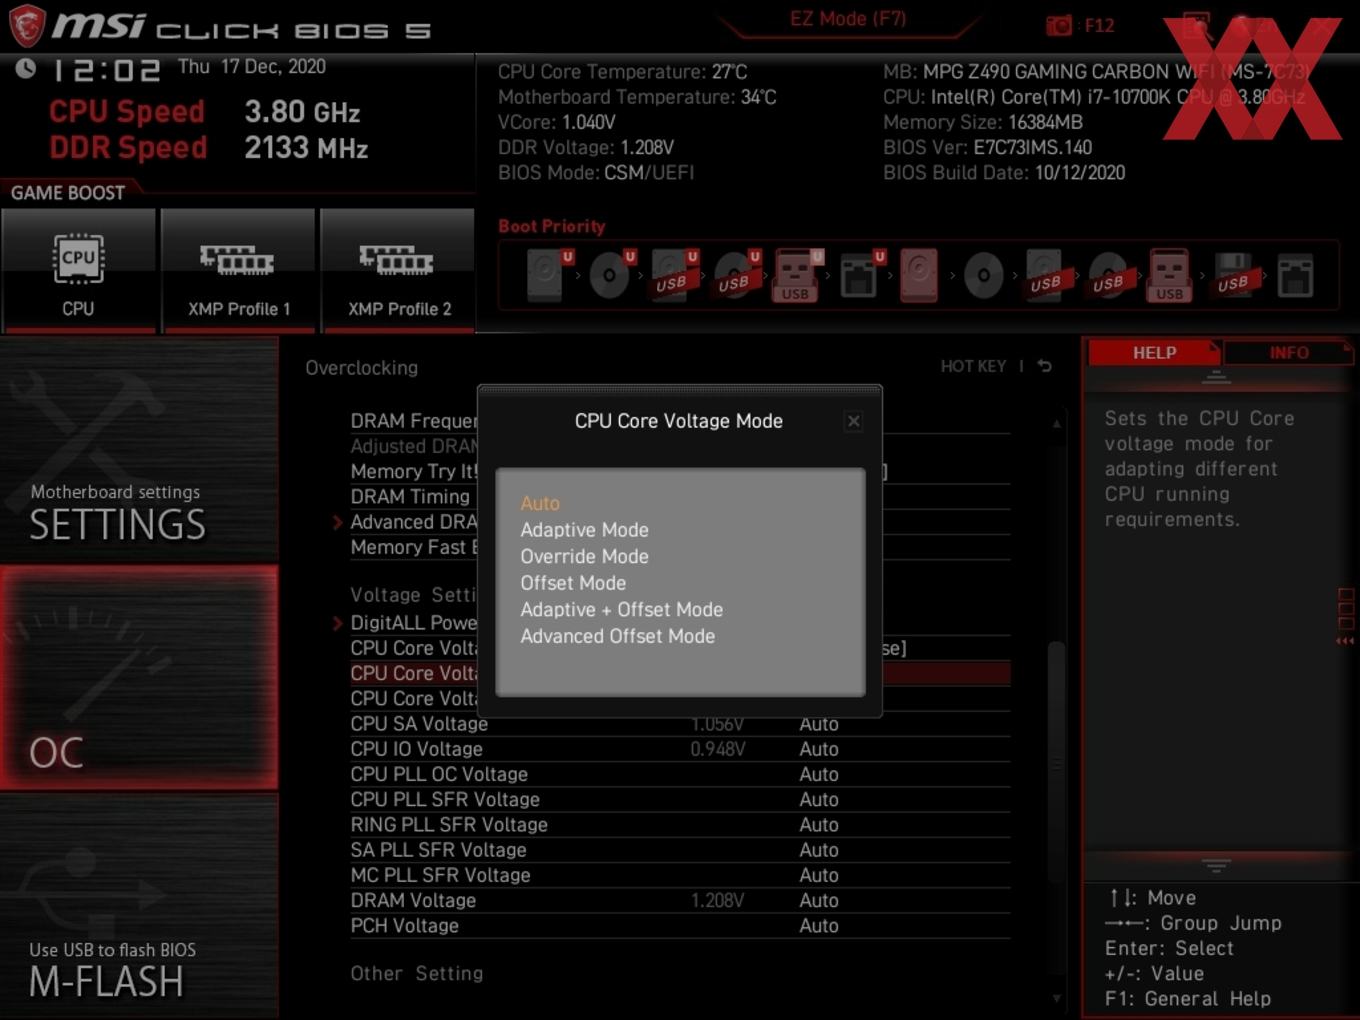
Task: Open the CPU PLL OC Voltage Auto value
Action: point(818,774)
